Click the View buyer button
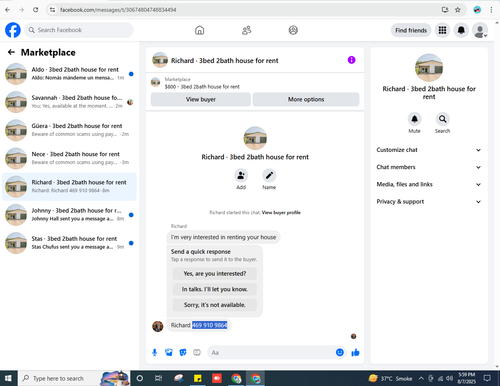The image size is (500, 386). 201,99
